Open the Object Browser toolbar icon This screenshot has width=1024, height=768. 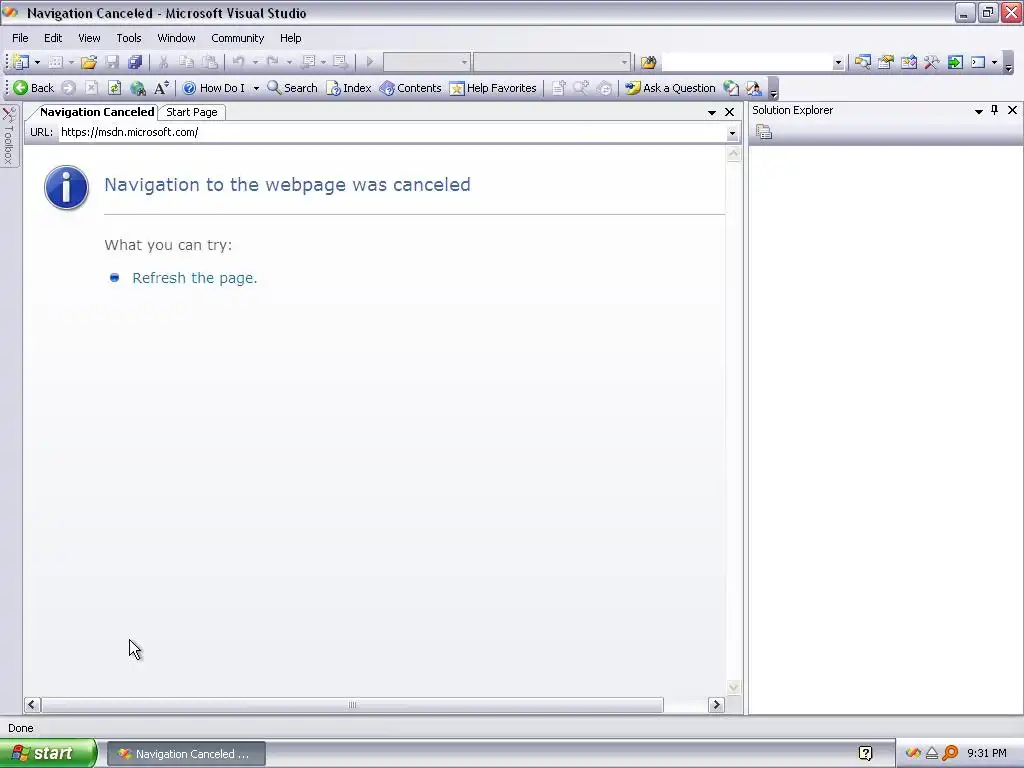908,62
